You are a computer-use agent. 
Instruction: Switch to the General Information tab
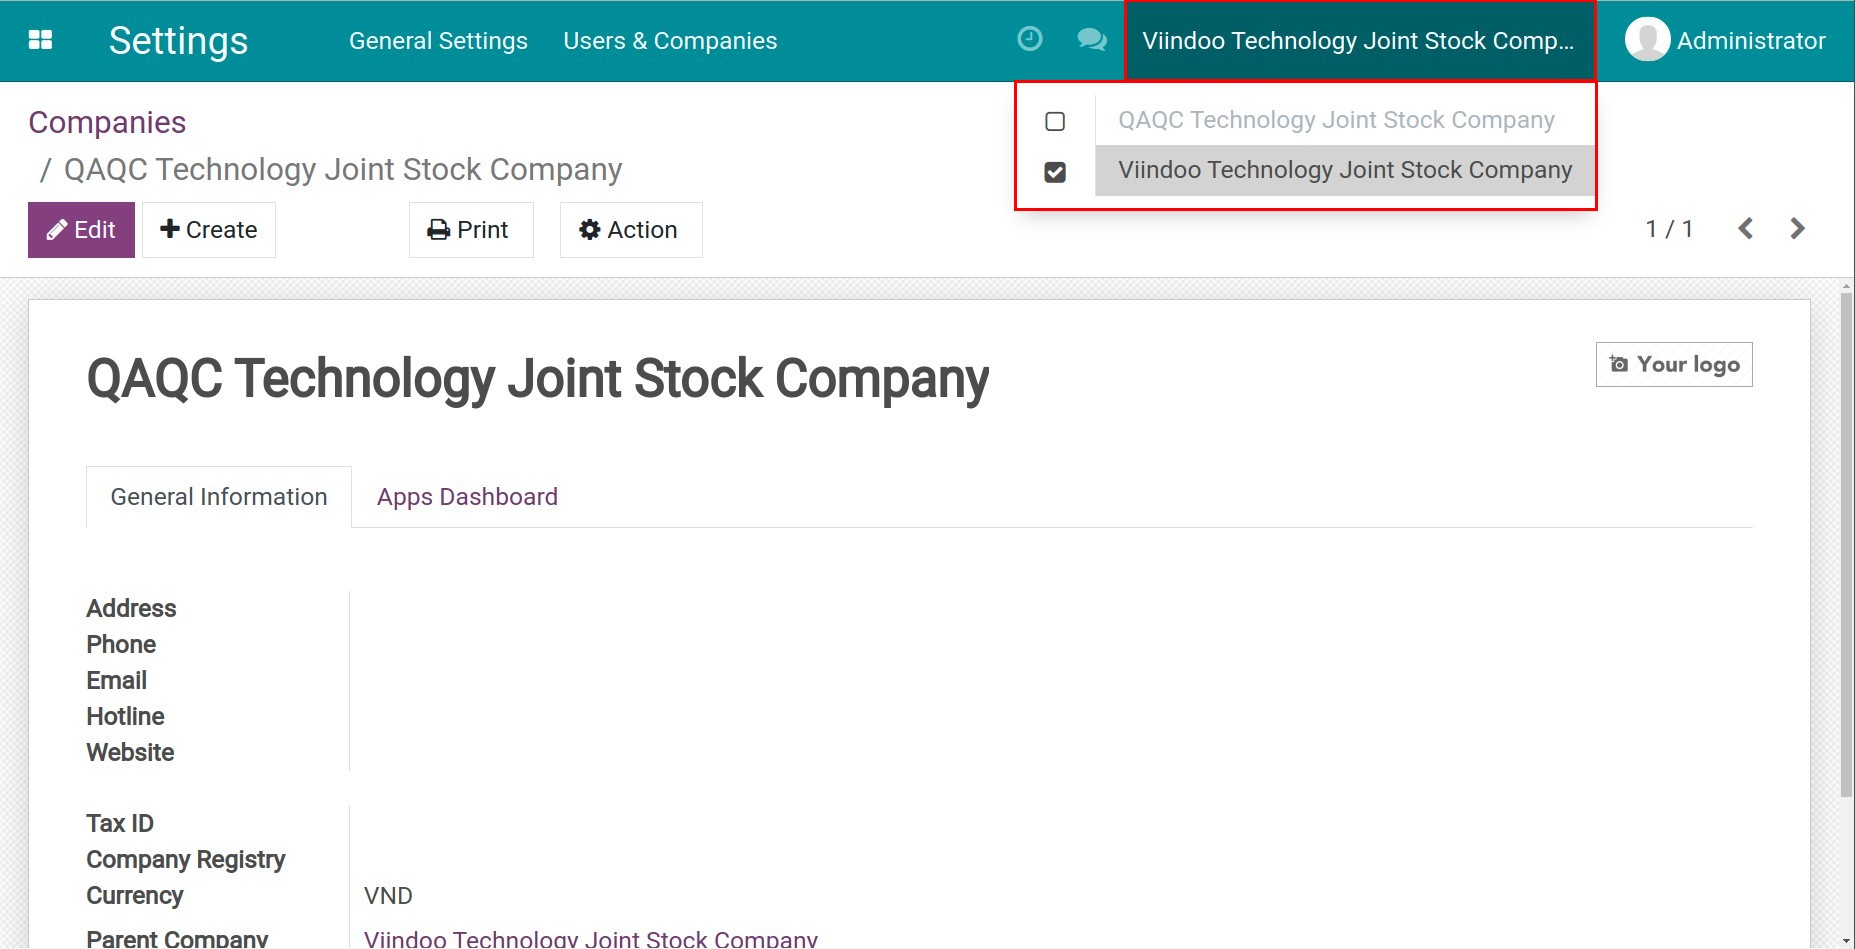click(x=219, y=497)
